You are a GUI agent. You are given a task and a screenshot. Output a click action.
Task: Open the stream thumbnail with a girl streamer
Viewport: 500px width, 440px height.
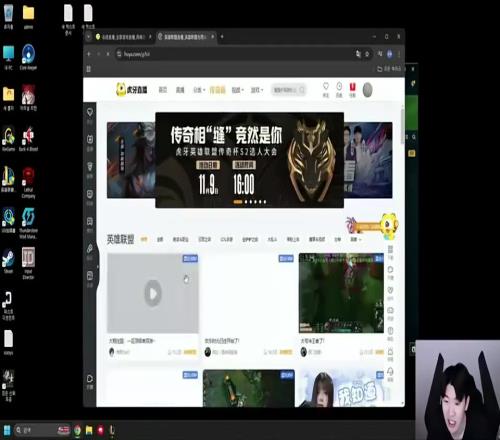(x=341, y=388)
